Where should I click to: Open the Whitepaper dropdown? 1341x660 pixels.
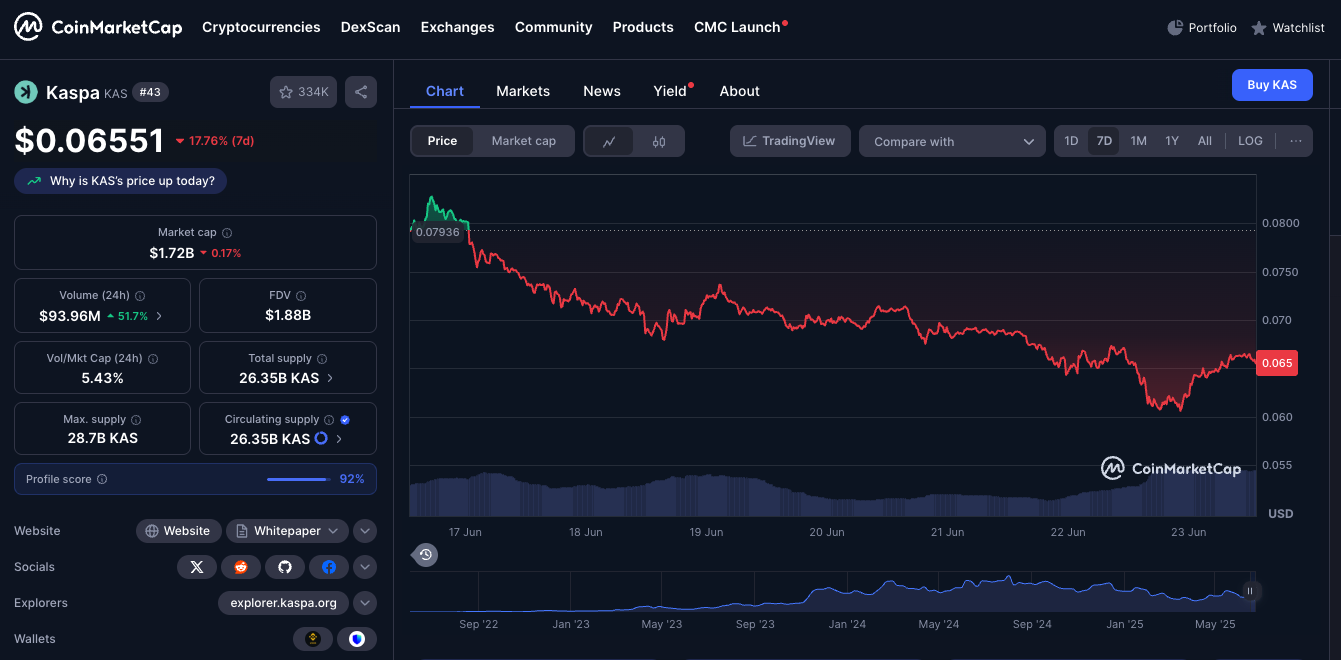click(287, 531)
